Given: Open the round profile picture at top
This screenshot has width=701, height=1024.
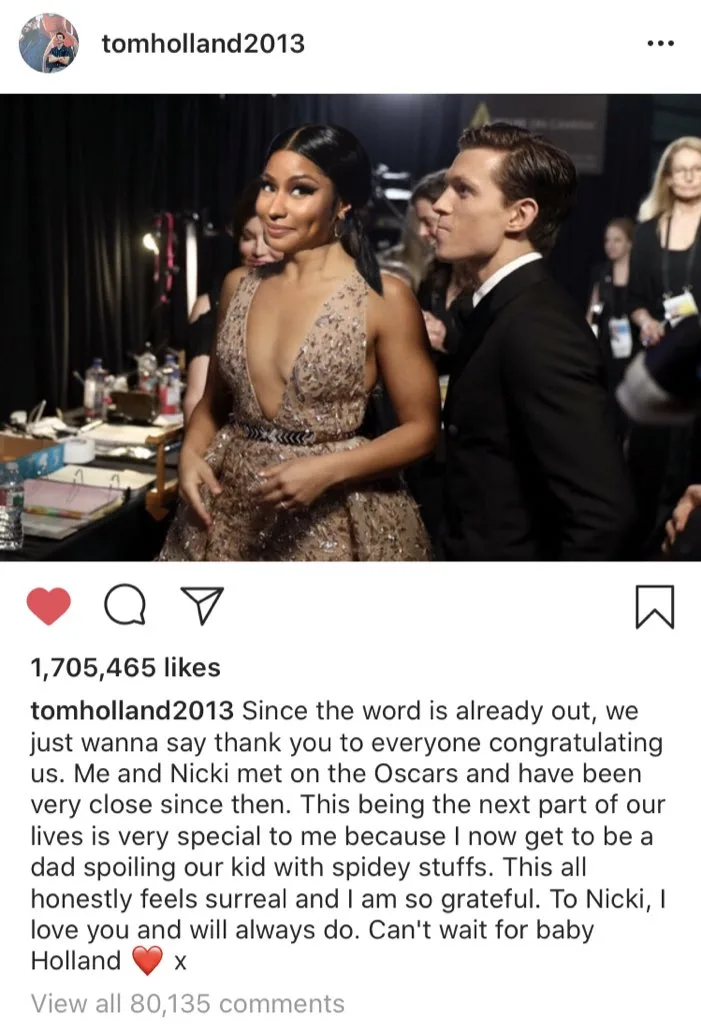Looking at the screenshot, I should (49, 43).
